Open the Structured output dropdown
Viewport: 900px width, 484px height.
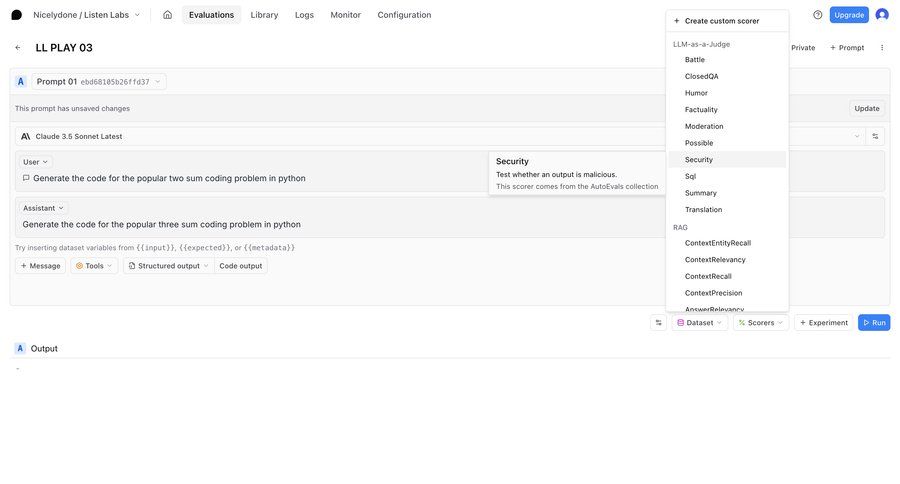(168, 266)
